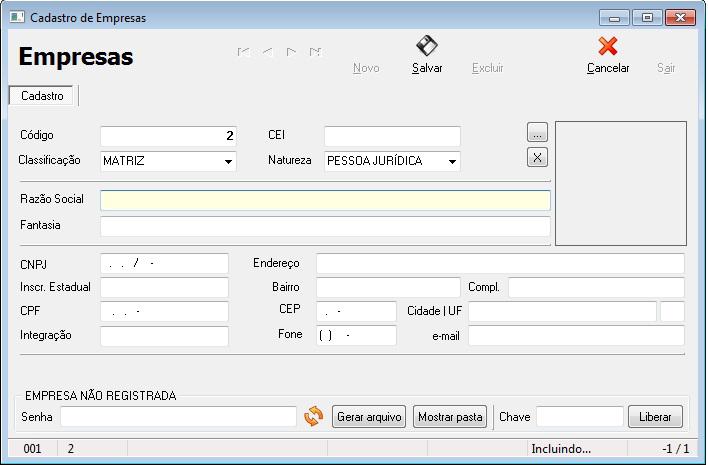
Task: Click the ellipsis browse image button
Action: (x=537, y=132)
